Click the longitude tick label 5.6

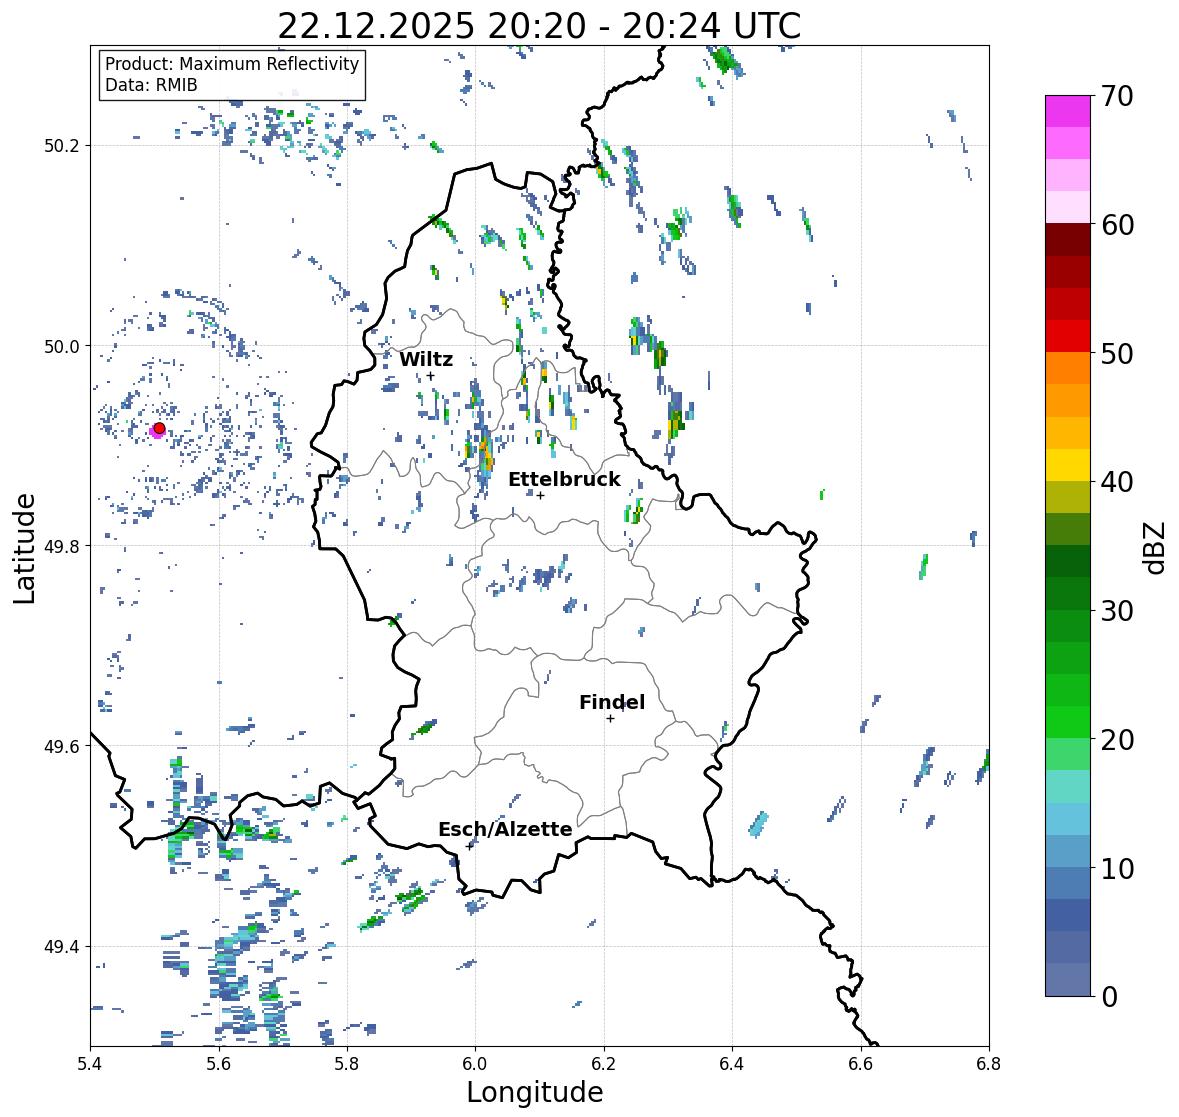[219, 1064]
